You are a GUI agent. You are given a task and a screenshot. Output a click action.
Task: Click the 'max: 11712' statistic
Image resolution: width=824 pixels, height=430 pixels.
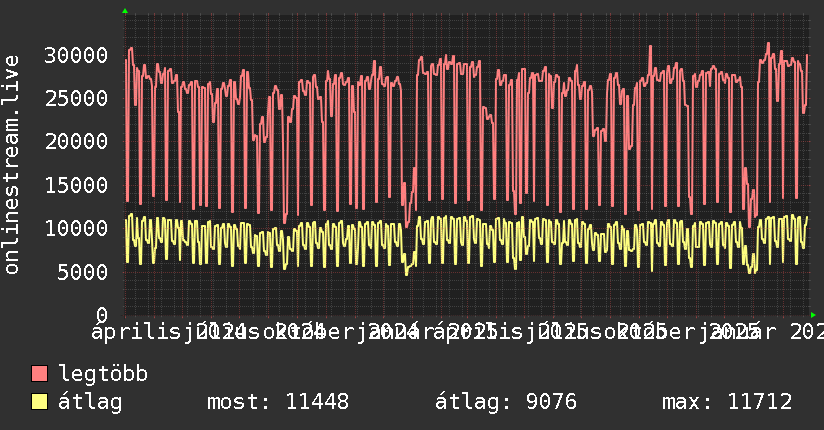(727, 402)
